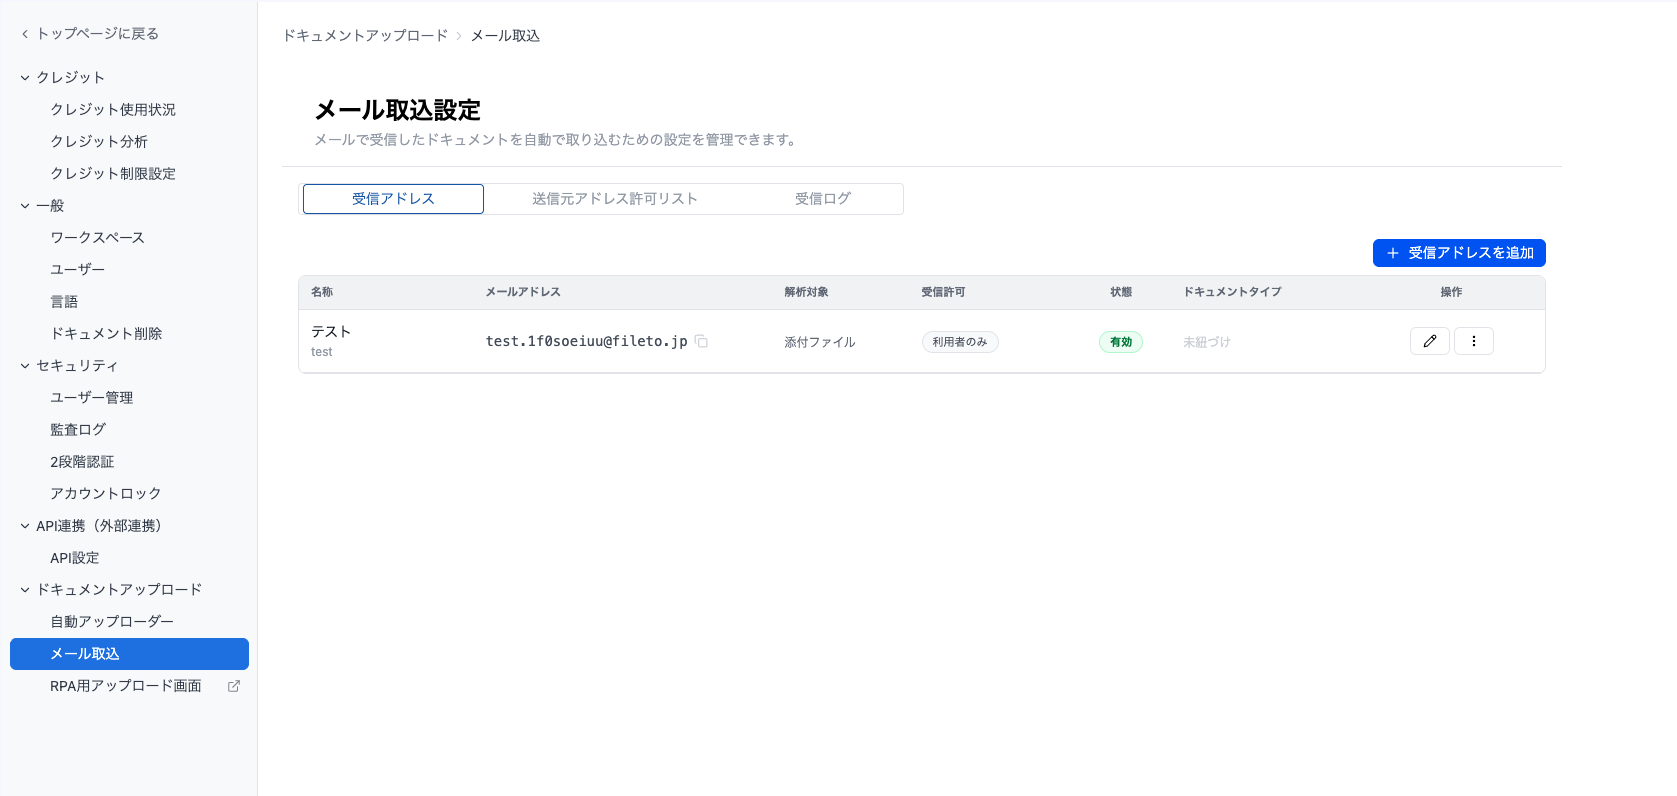Return via トップページに戻る link

coord(97,34)
